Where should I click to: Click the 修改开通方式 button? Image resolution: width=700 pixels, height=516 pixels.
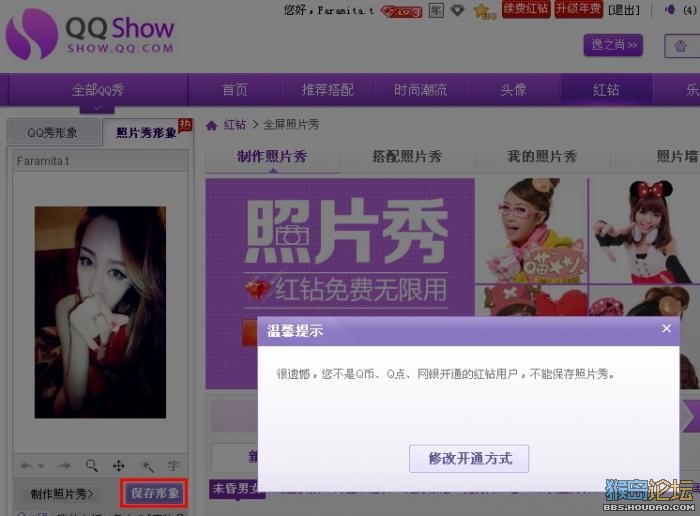469,458
